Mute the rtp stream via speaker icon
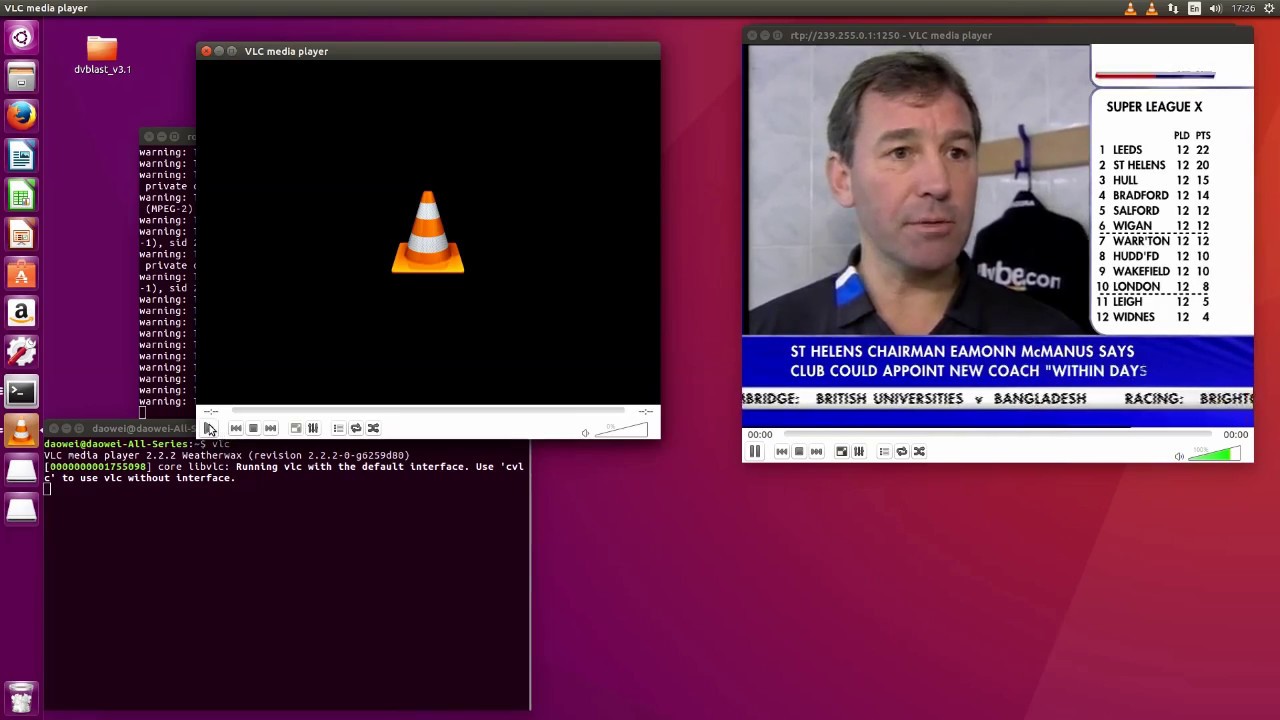Image resolution: width=1280 pixels, height=720 pixels. tap(1179, 456)
